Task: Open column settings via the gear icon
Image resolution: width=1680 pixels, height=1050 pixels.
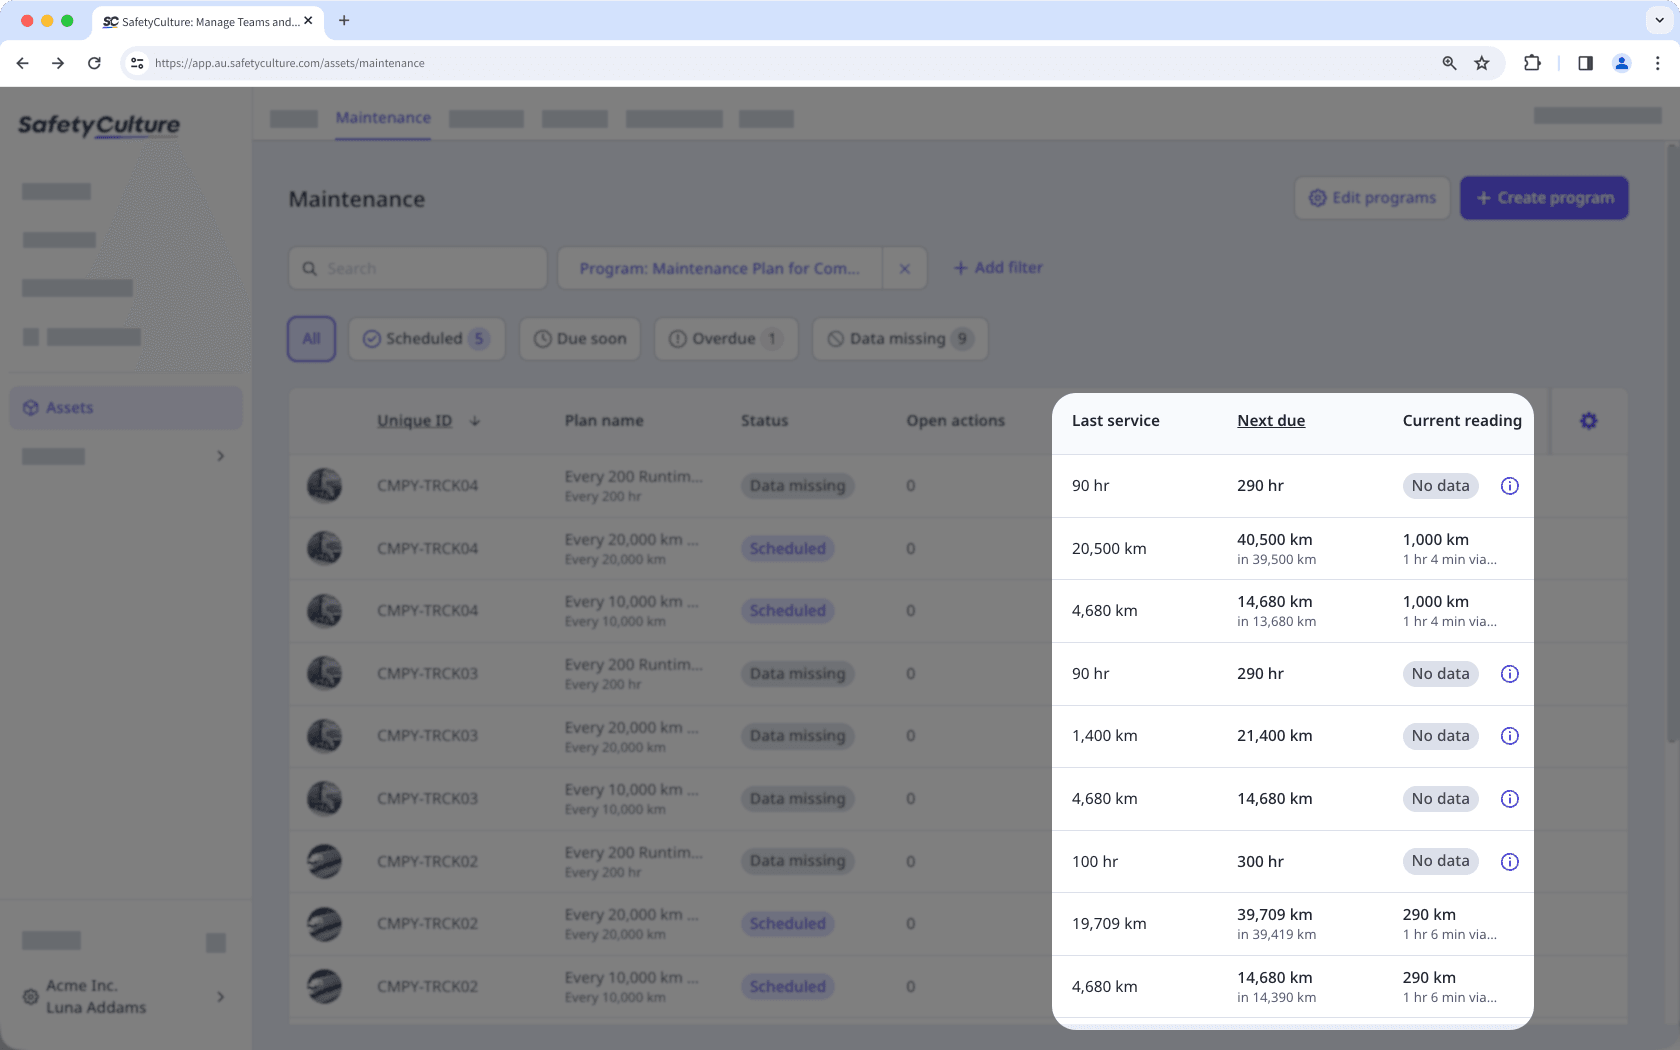Action: click(1588, 421)
